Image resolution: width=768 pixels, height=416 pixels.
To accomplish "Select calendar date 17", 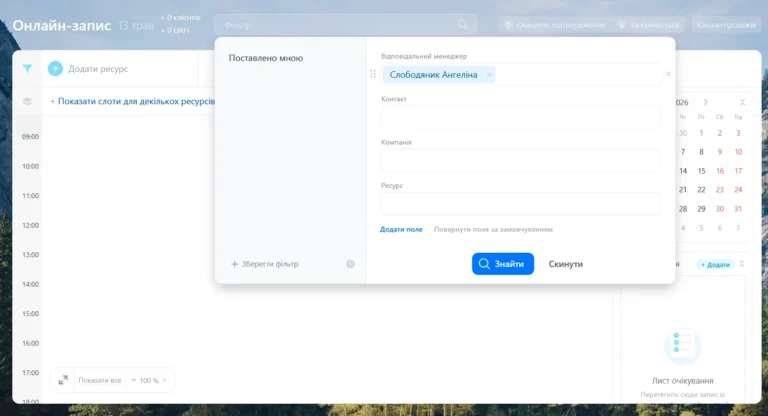I will pos(738,171).
